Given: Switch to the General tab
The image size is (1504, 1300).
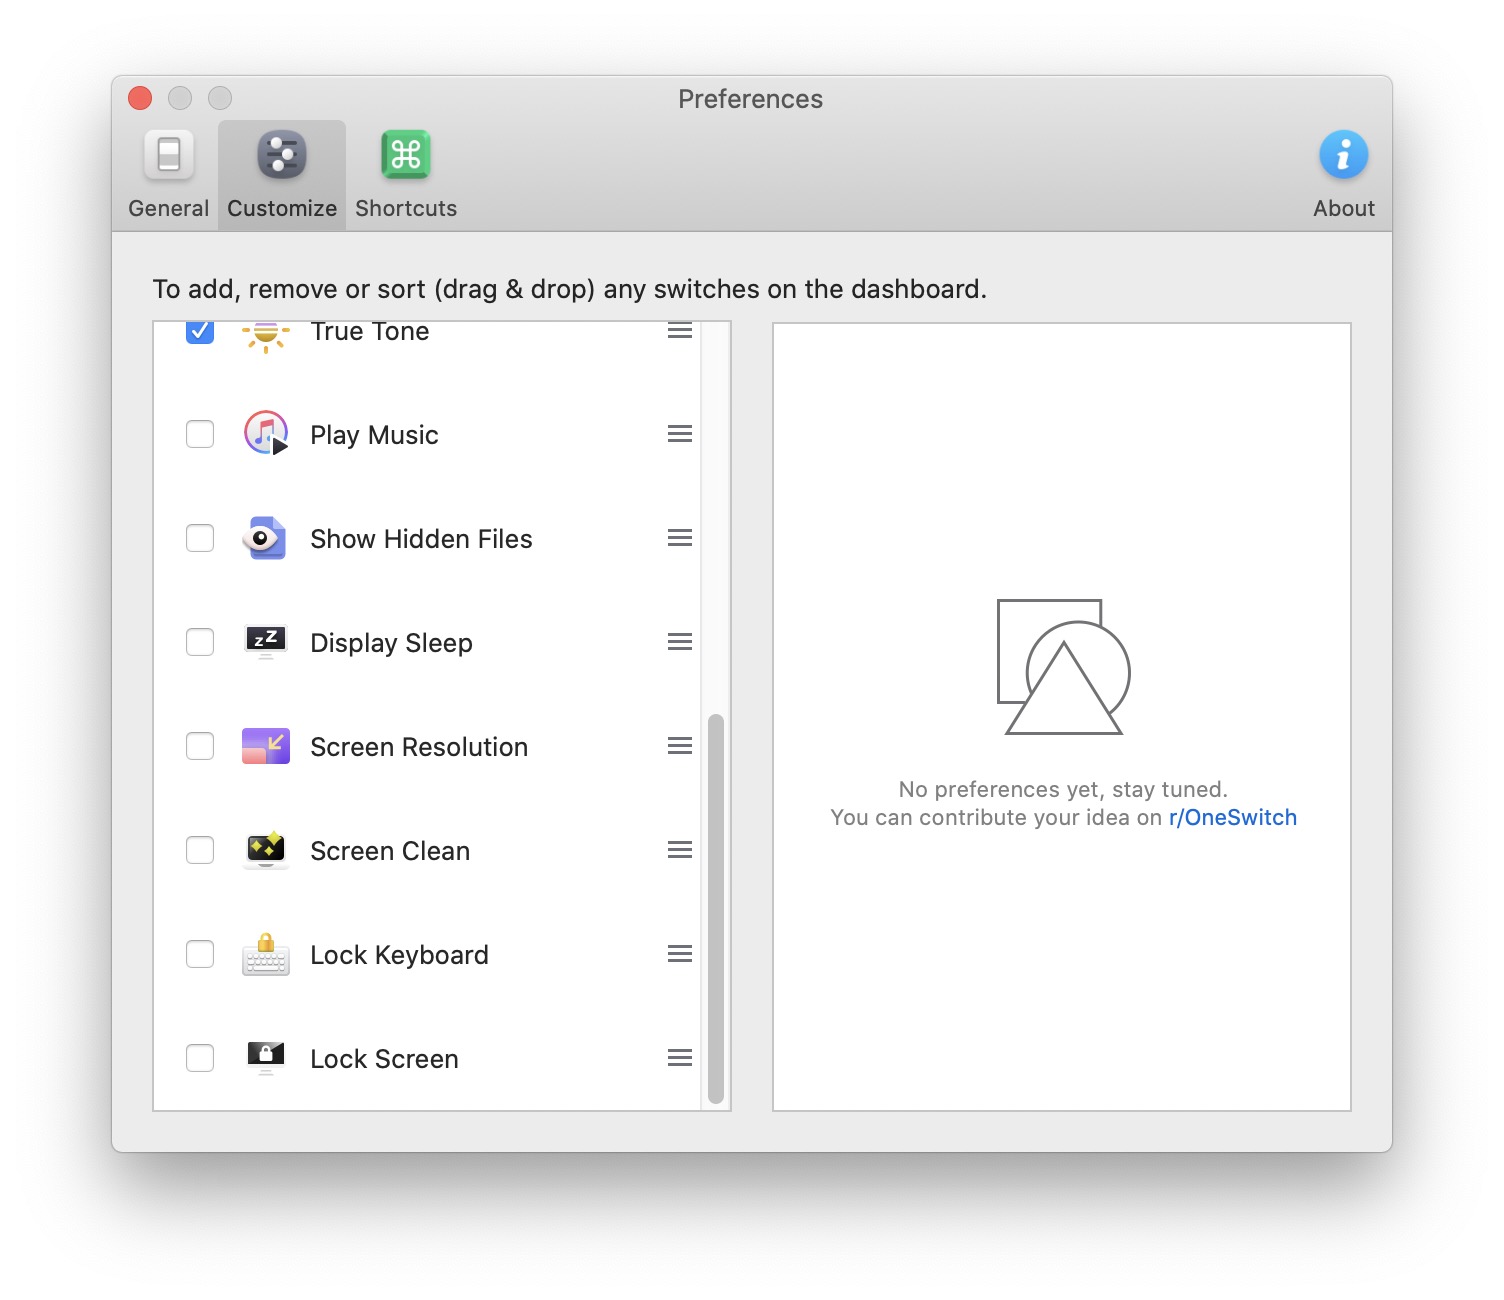Looking at the screenshot, I should (x=168, y=176).
